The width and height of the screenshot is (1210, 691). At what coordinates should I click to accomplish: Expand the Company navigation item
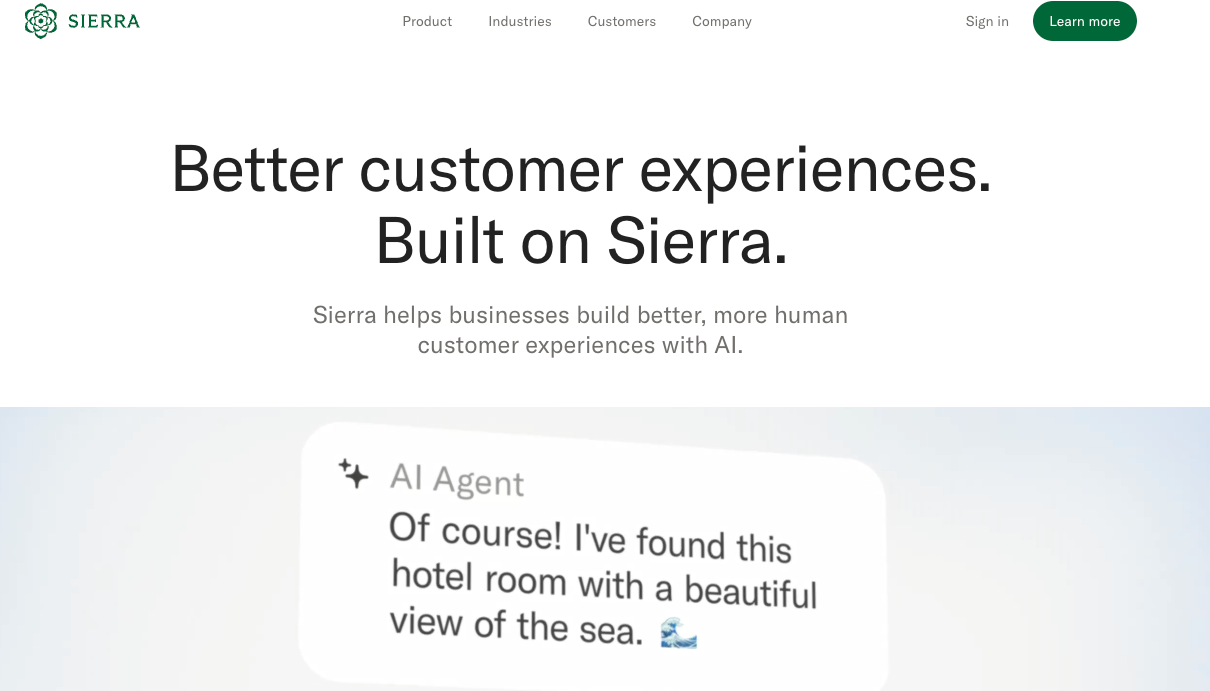[722, 21]
